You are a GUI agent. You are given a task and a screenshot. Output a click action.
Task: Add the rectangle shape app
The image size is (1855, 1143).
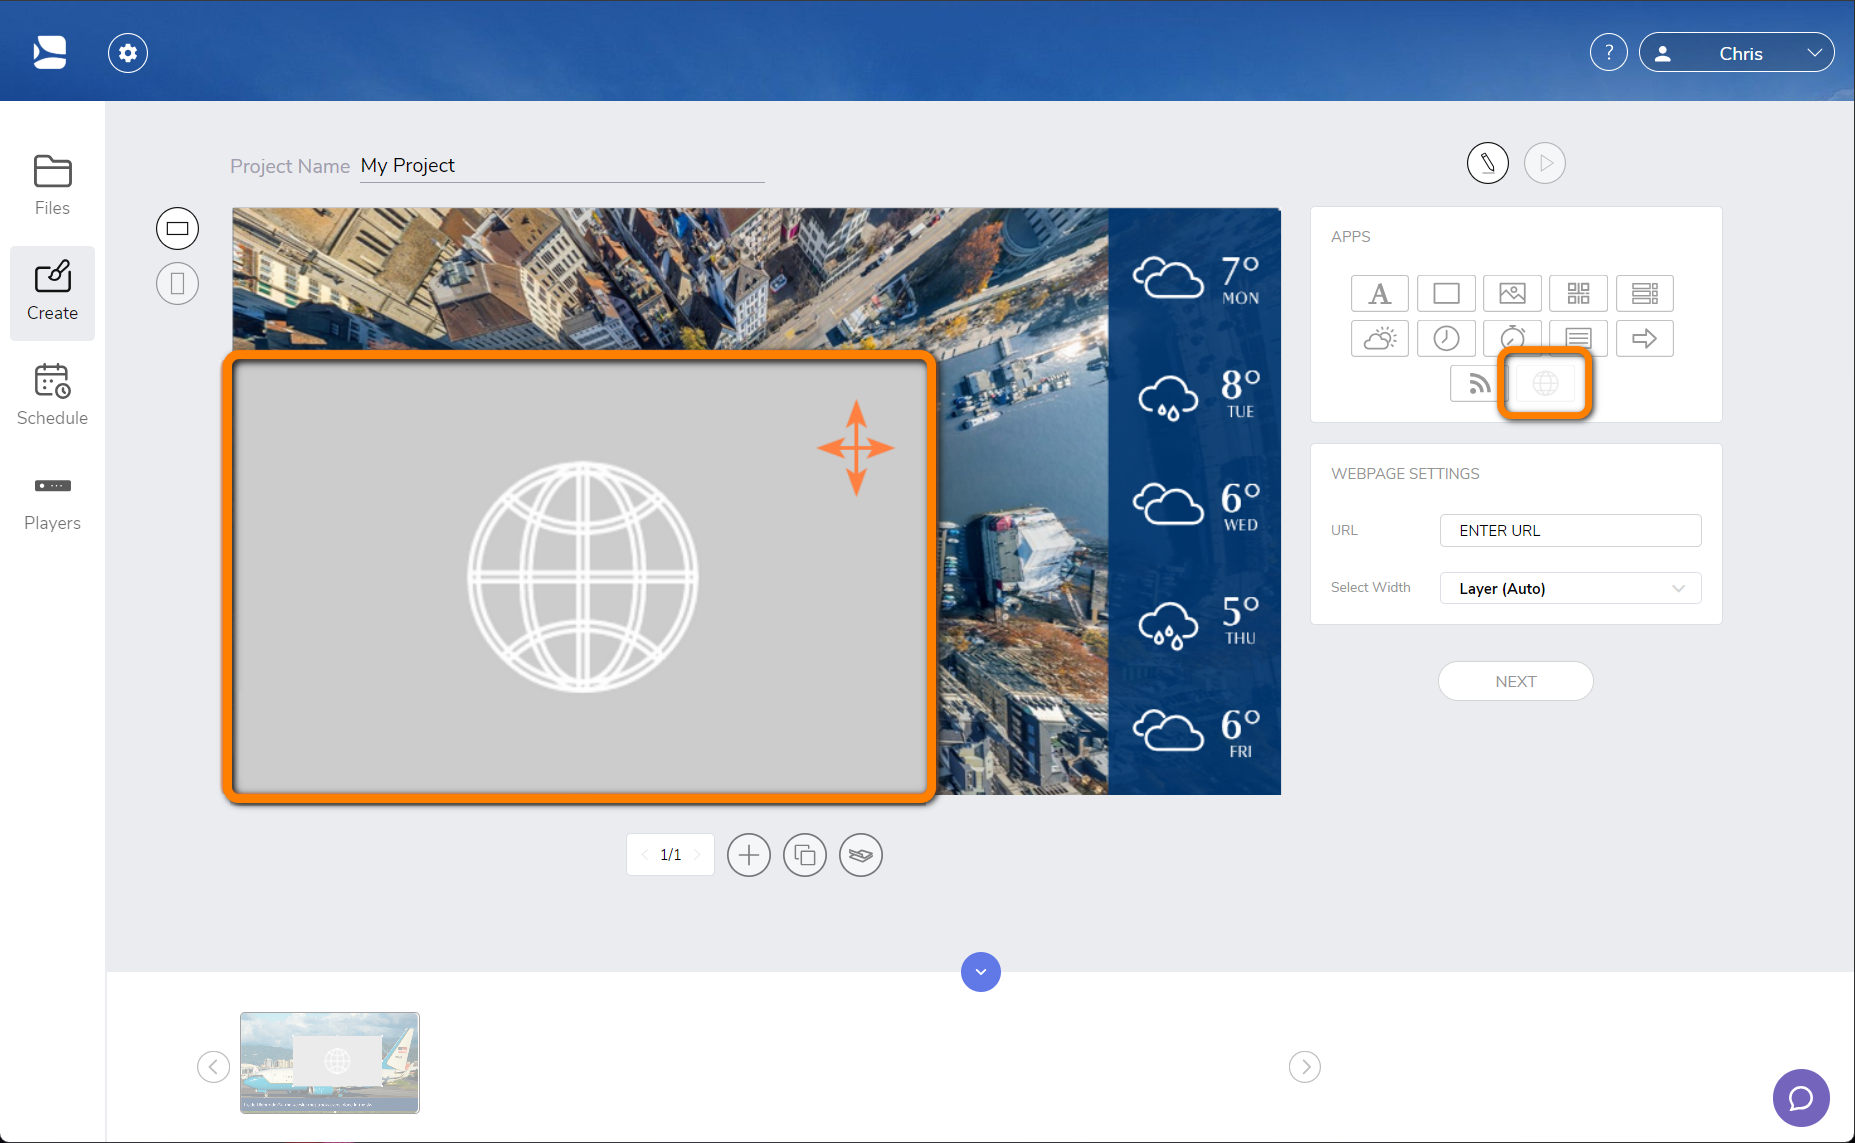click(x=1446, y=294)
